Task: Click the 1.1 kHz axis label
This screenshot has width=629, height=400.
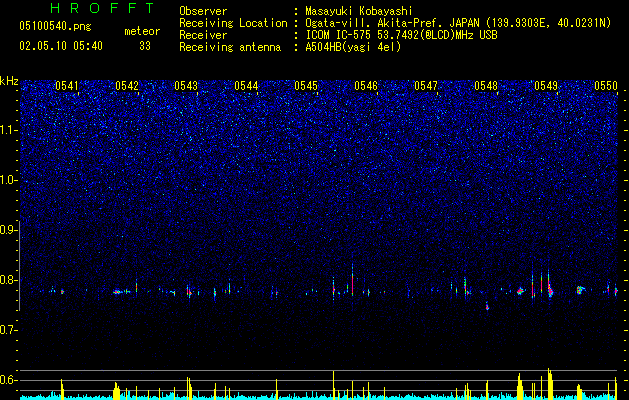Action: point(8,130)
